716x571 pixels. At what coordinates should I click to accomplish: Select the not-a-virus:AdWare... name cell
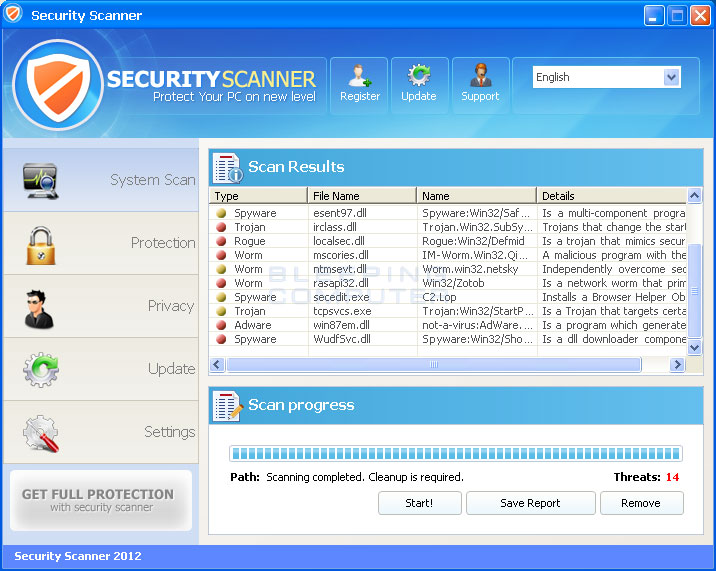coord(477,325)
